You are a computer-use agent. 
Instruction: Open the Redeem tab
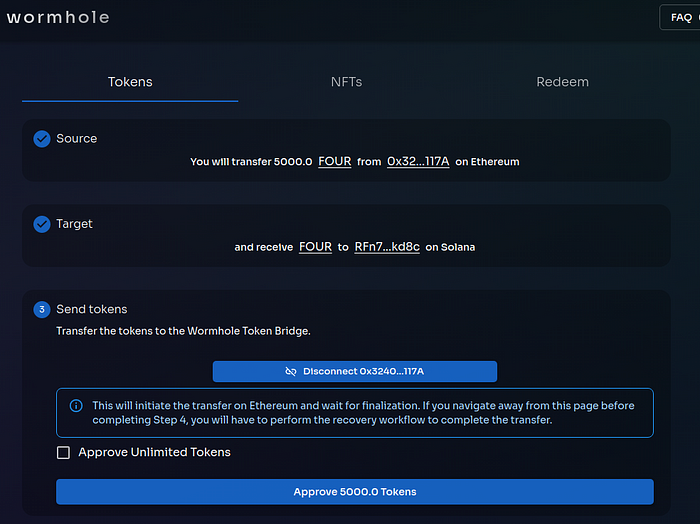pyautogui.click(x=562, y=82)
